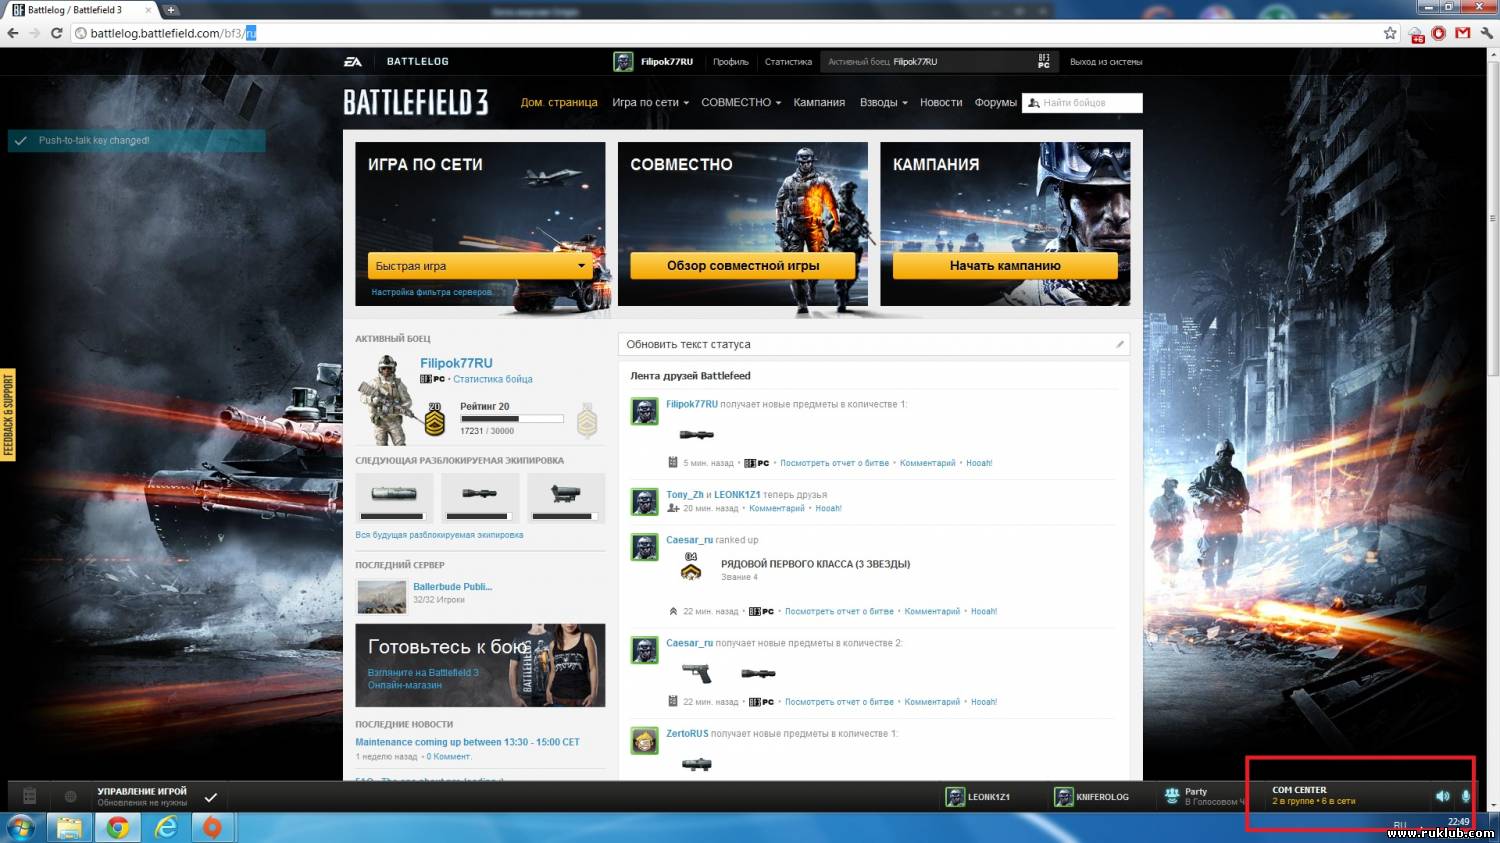The height and width of the screenshot is (843, 1500).
Task: Expand the Взводы menu
Action: tap(884, 102)
